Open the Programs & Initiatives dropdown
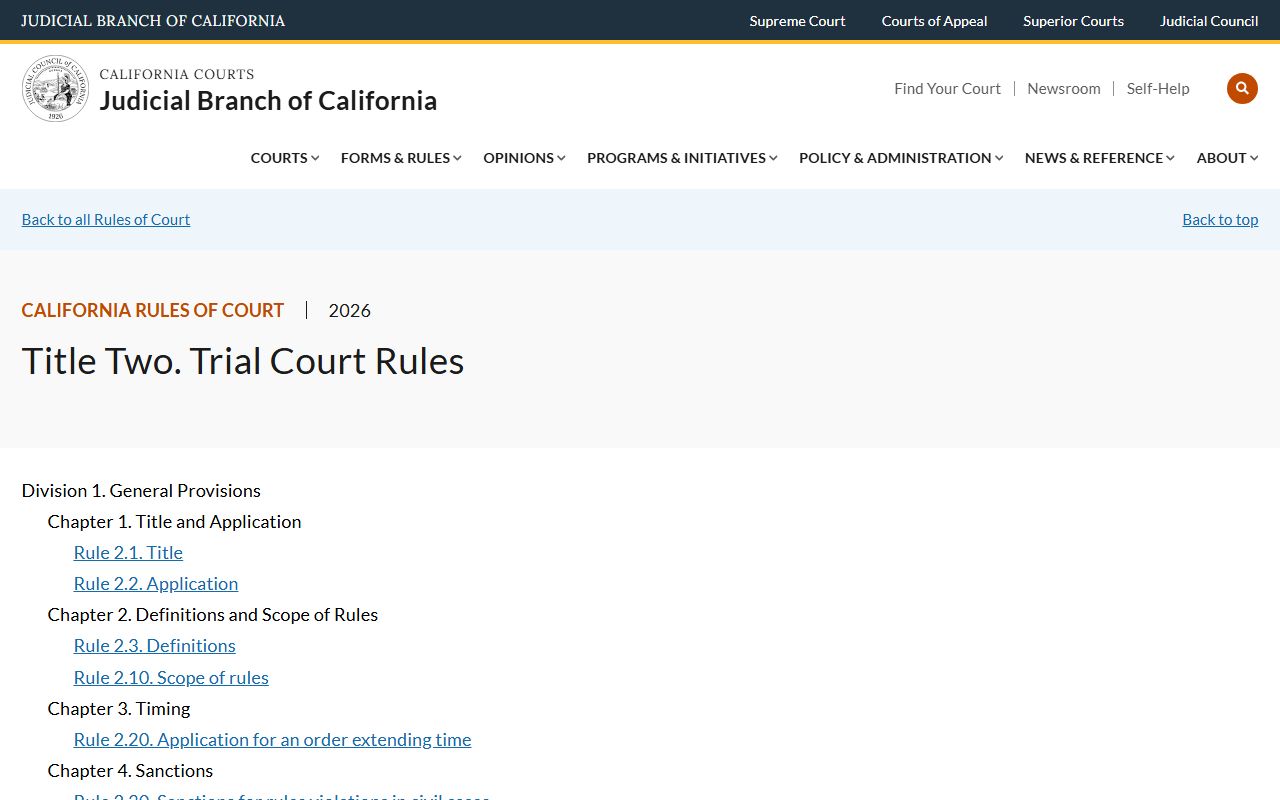Image resolution: width=1280 pixels, height=800 pixels. click(682, 158)
